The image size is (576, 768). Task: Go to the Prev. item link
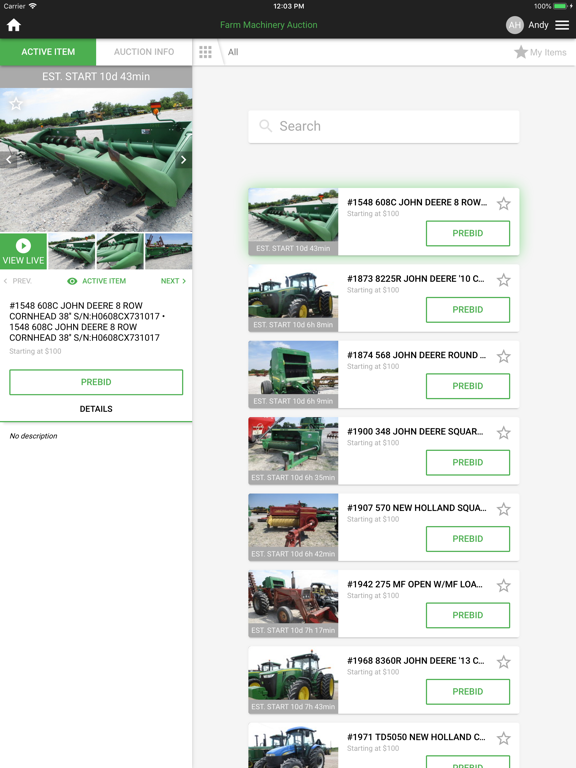click(18, 281)
